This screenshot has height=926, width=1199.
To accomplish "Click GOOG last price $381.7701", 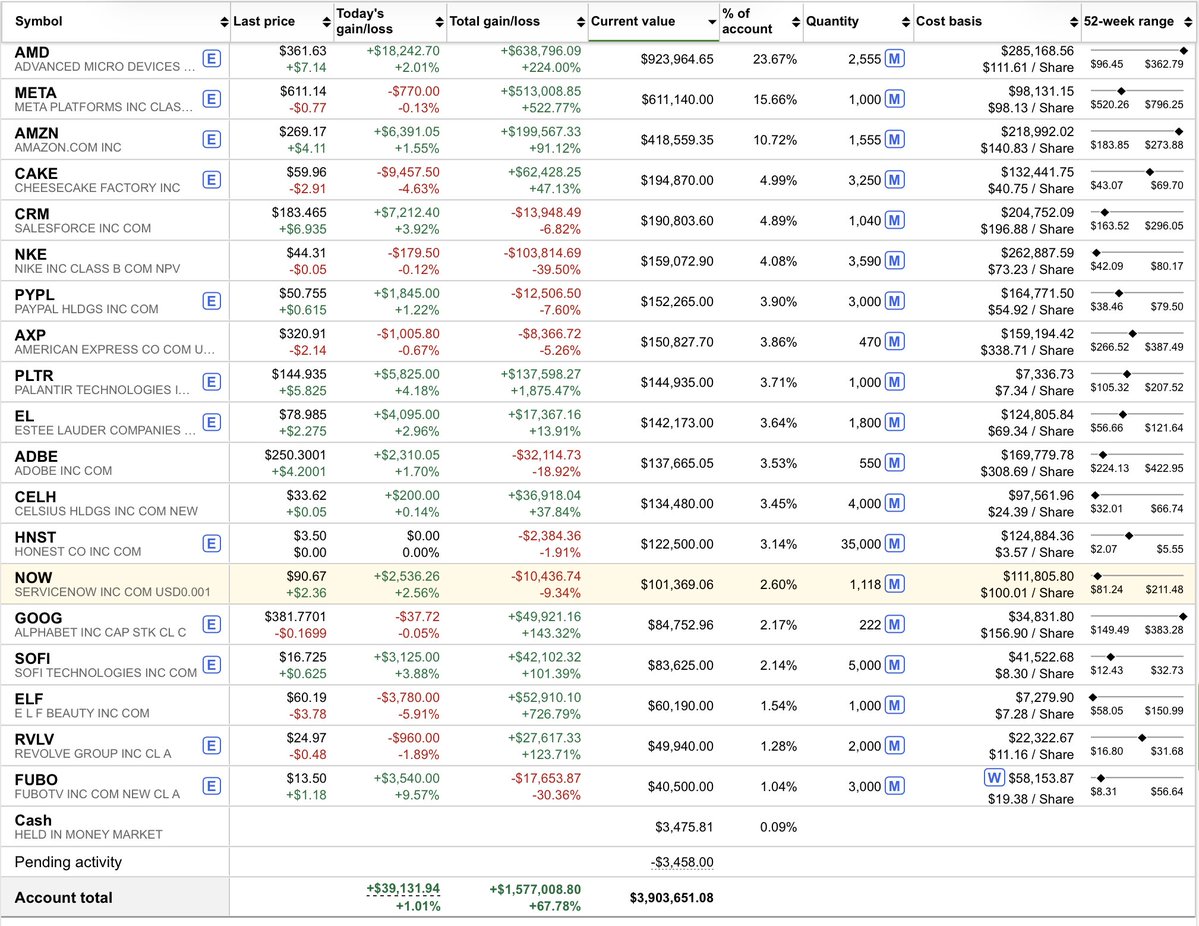I will (295, 616).
